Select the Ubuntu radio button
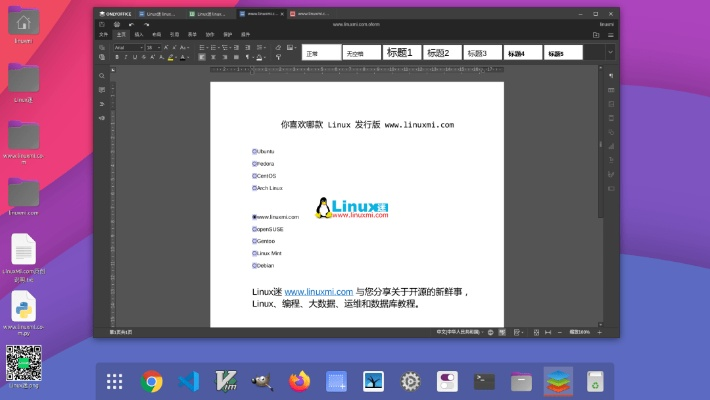The height and width of the screenshot is (400, 710). pos(254,151)
